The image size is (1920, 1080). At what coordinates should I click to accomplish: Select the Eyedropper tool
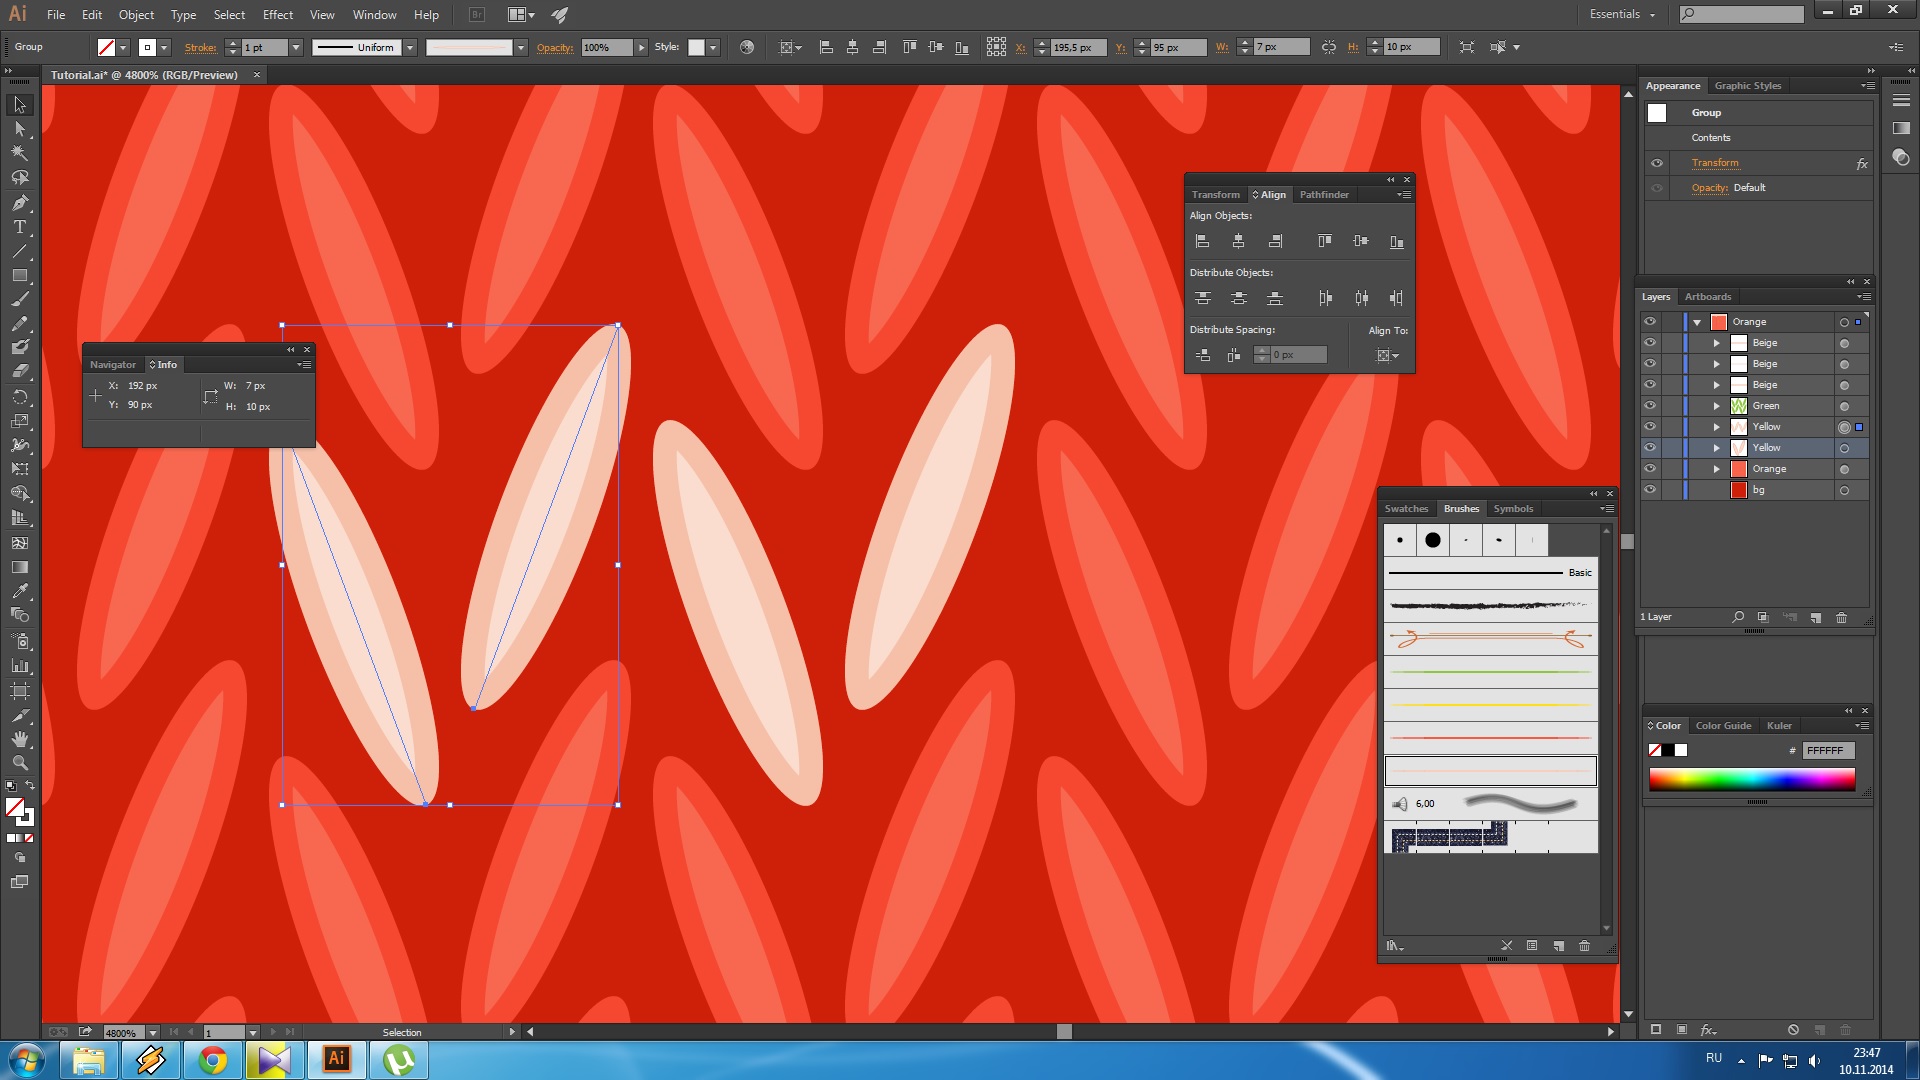pos(19,591)
